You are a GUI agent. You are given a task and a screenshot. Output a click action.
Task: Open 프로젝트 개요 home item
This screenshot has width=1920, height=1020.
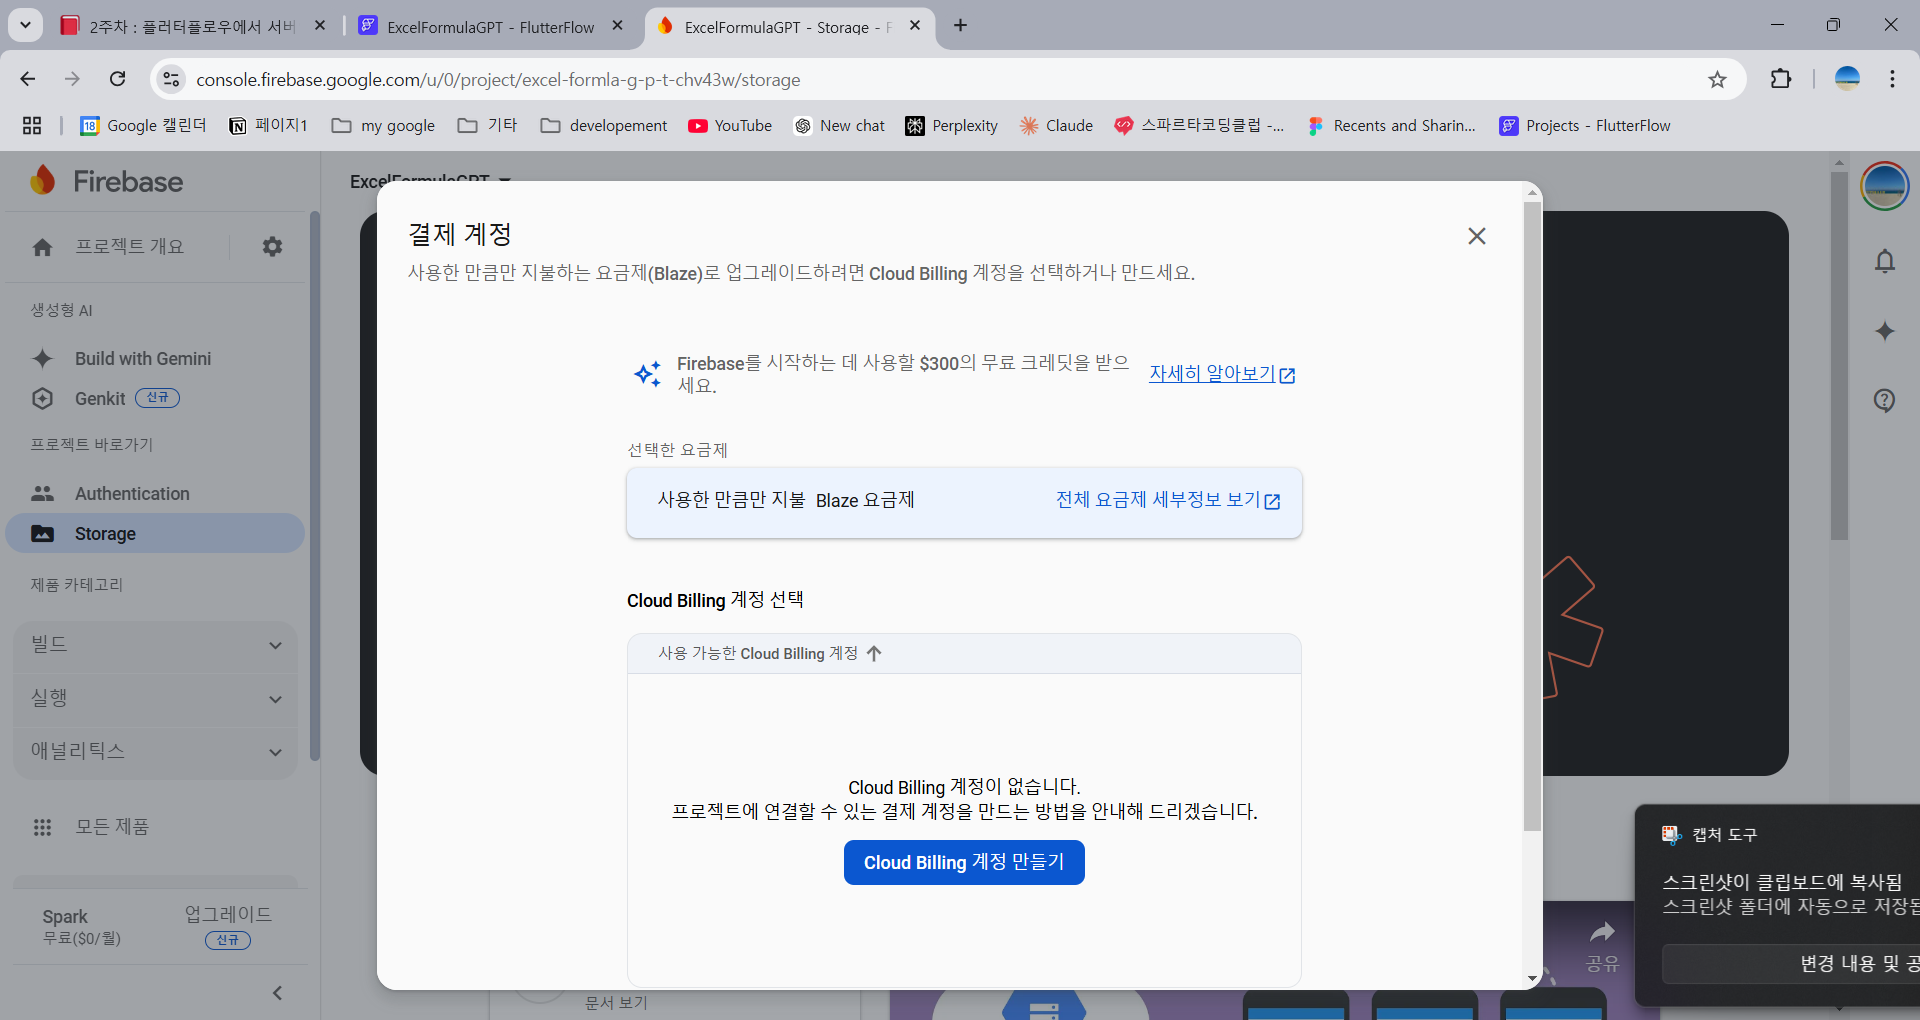click(110, 247)
